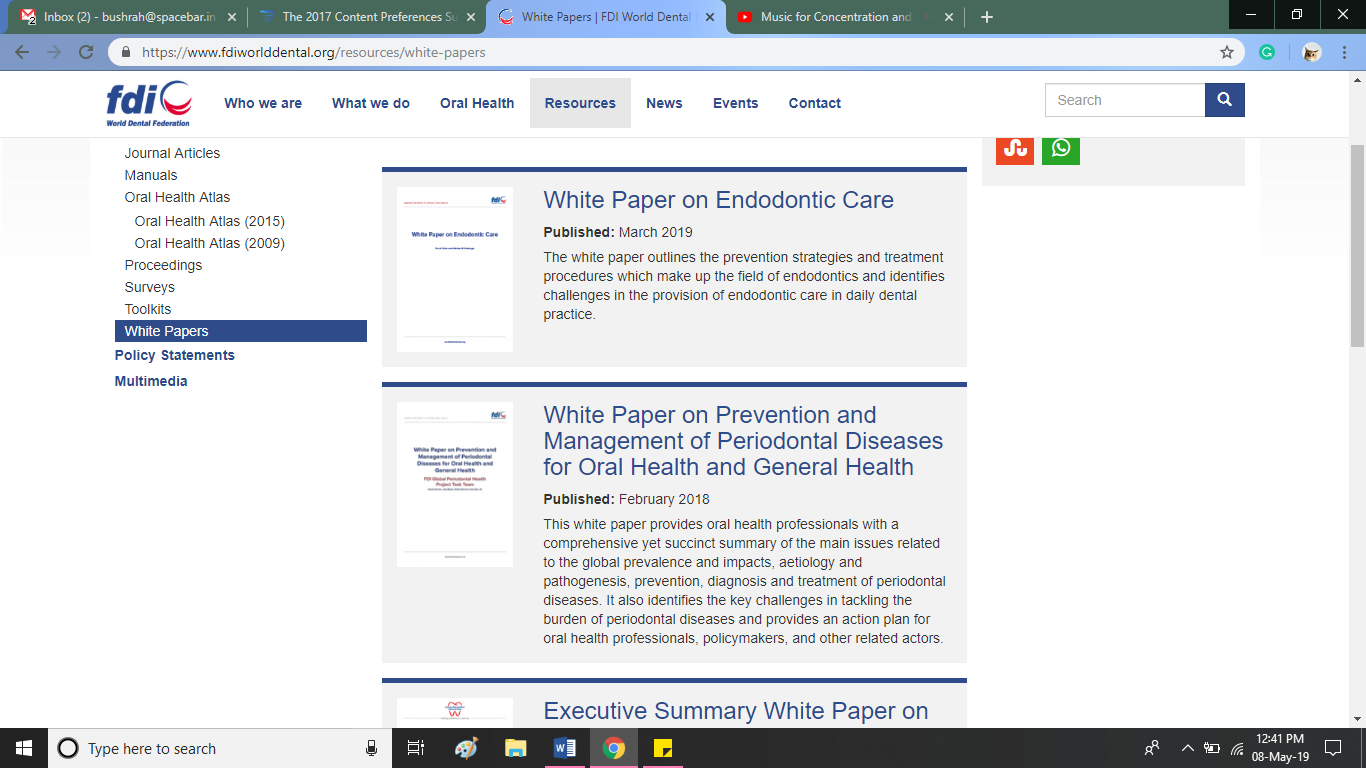
Task: Open the Oral Health Atlas sidebar link
Action: coord(177,197)
